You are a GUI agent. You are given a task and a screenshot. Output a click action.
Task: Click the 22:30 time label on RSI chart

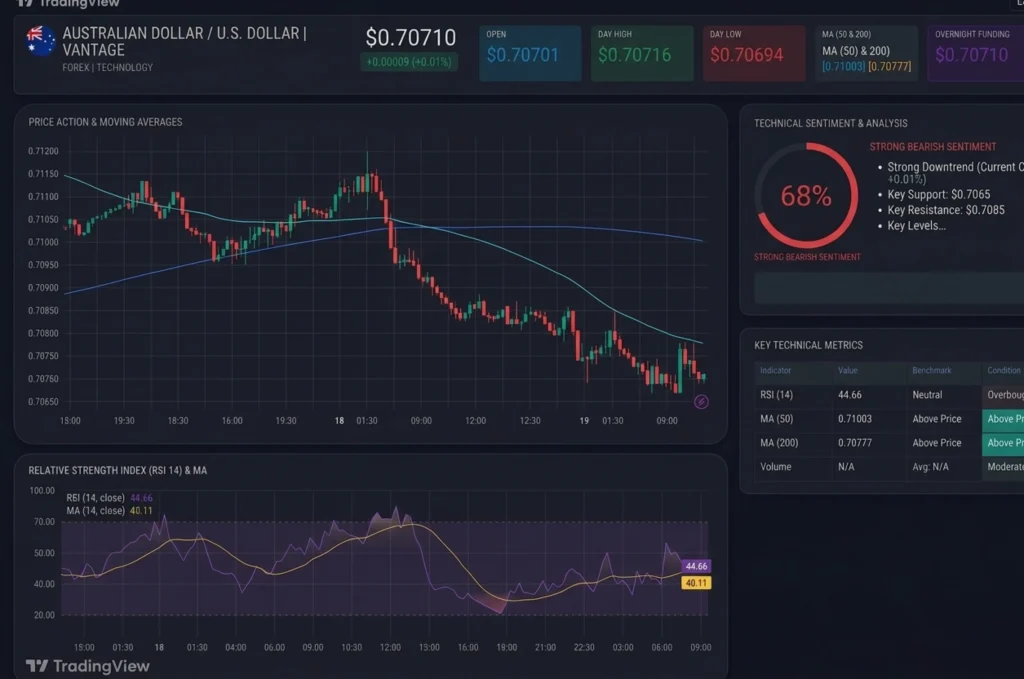click(x=584, y=648)
